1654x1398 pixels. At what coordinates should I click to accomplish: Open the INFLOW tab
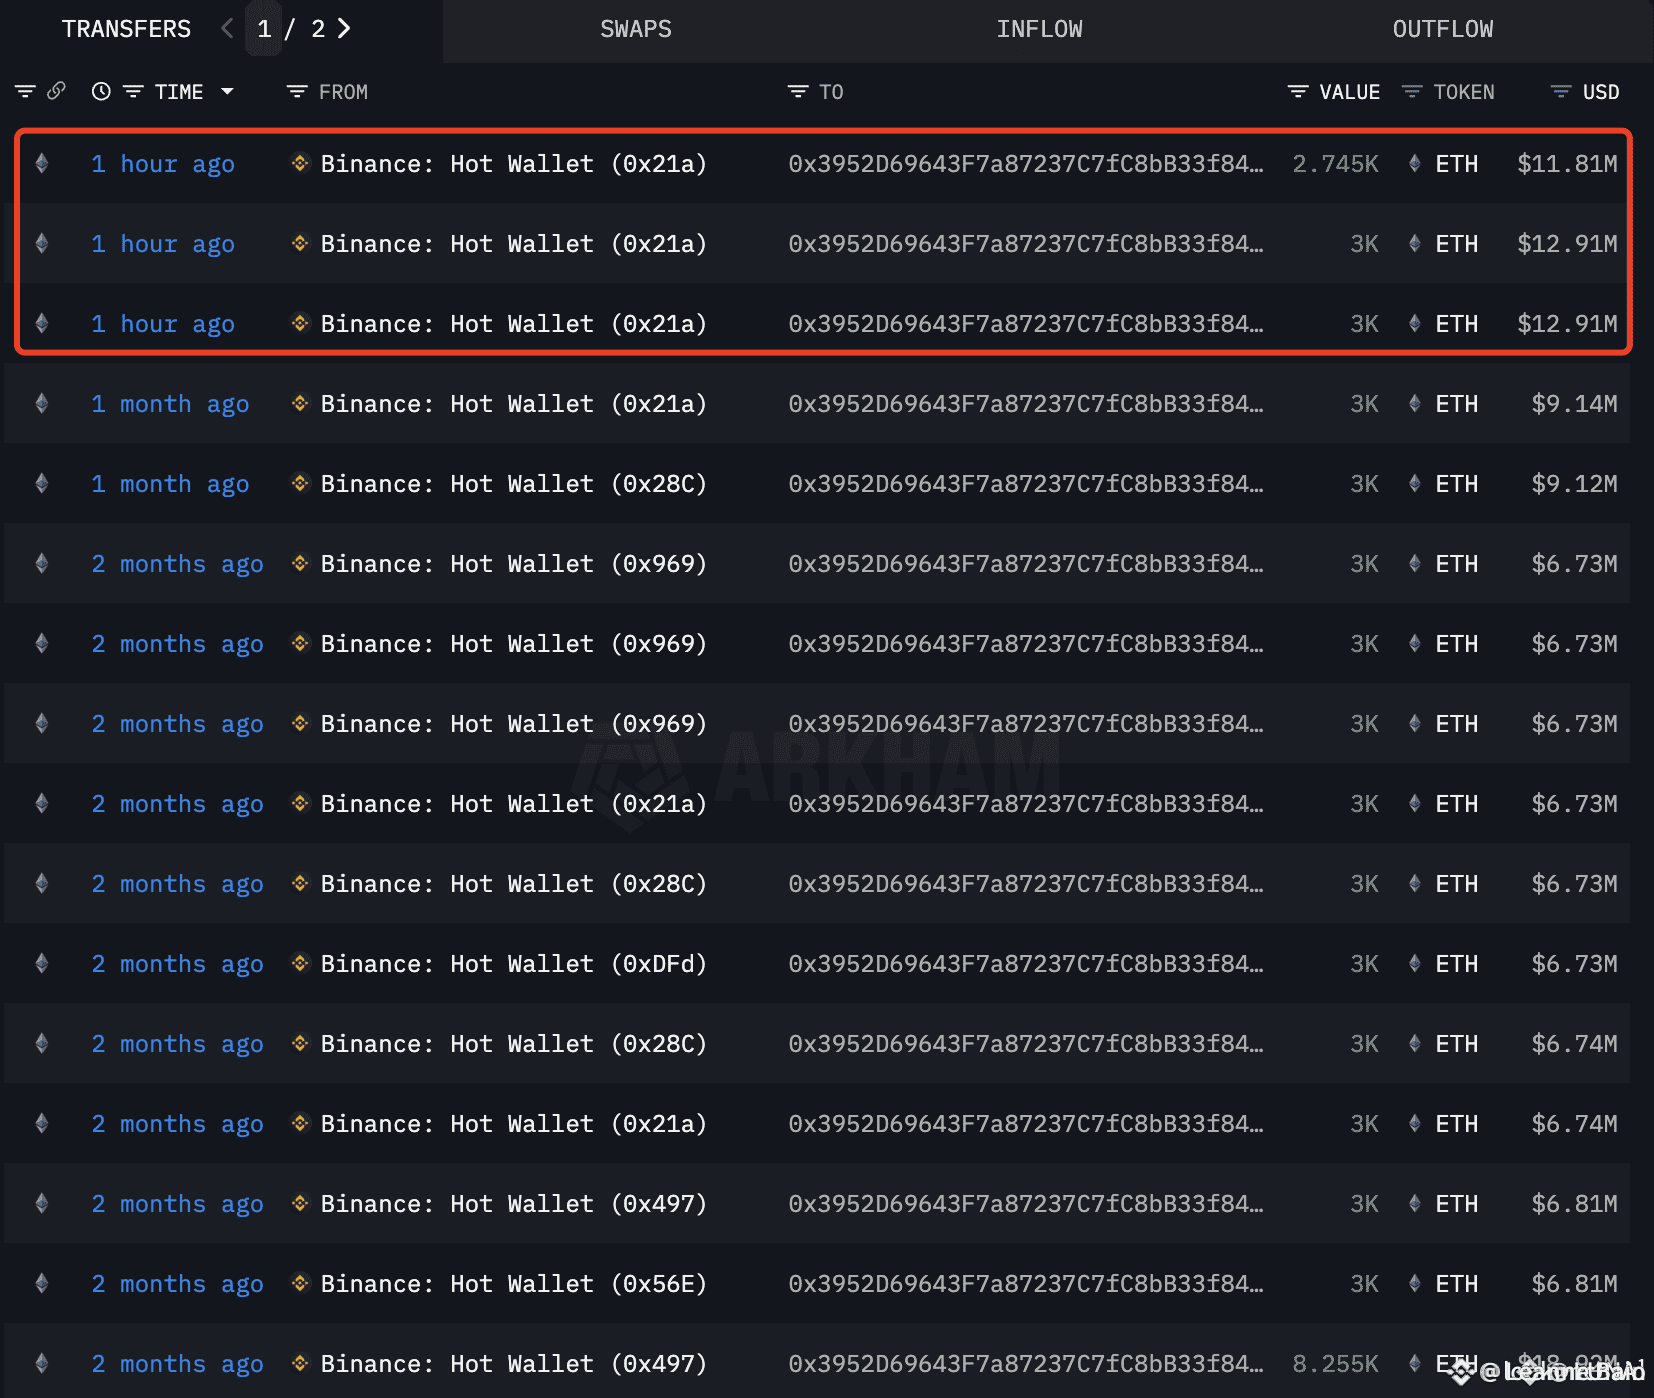tap(1039, 29)
